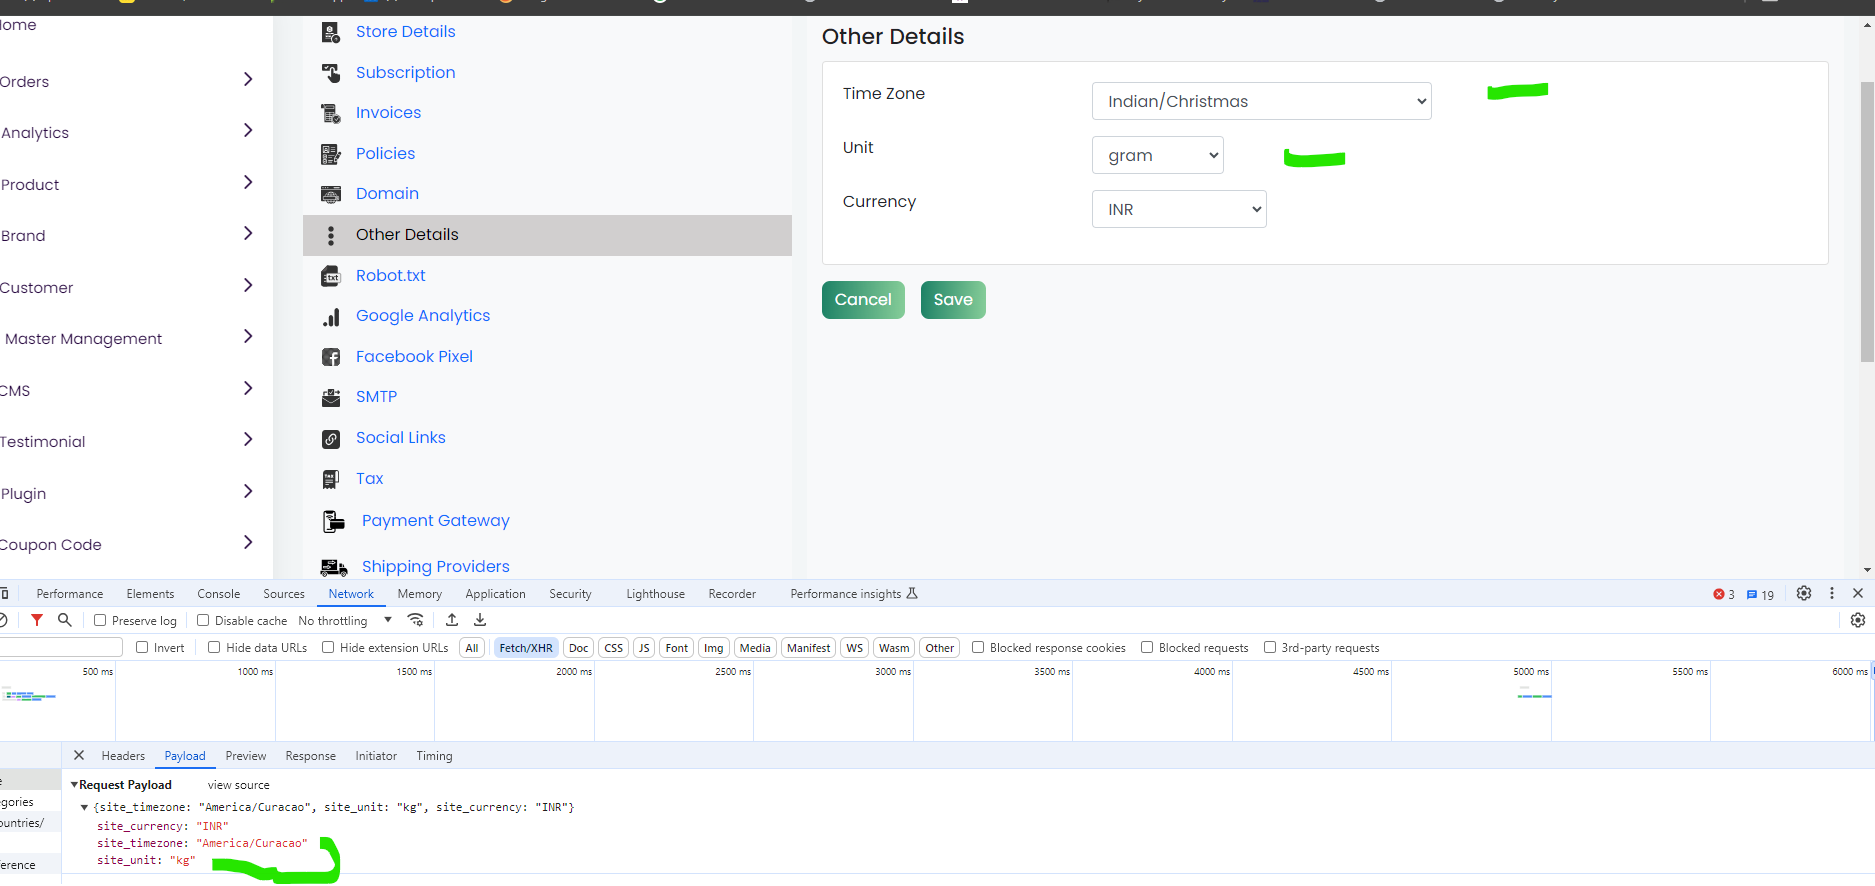Expand the Coupon Code sidebar menu

[x=248, y=542]
